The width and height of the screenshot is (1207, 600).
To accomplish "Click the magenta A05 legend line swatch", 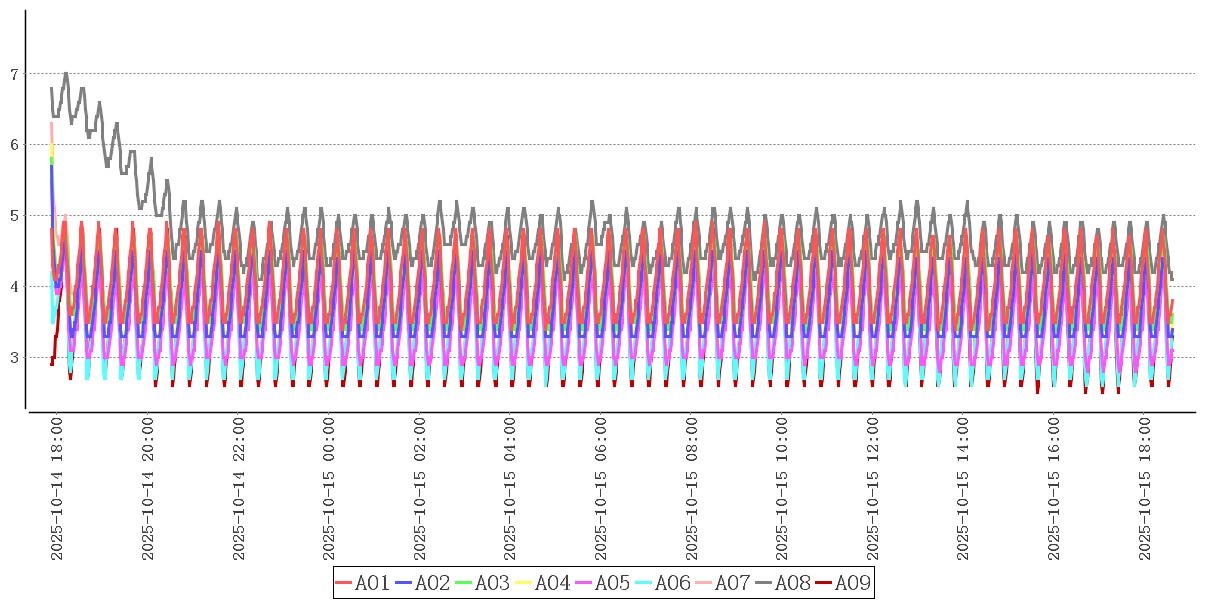I will pyautogui.click(x=584, y=583).
